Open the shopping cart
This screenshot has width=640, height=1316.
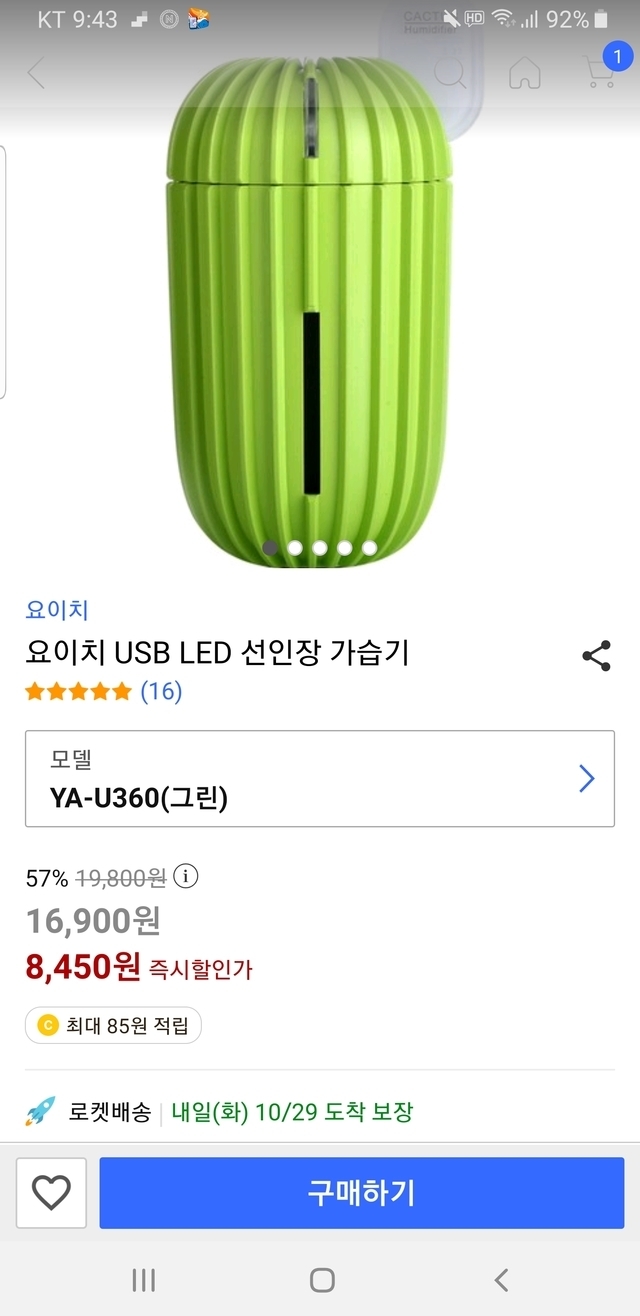[600, 72]
